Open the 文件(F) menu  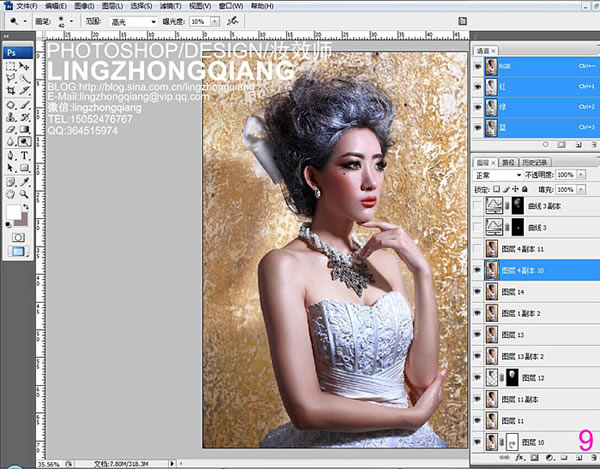(26, 6)
